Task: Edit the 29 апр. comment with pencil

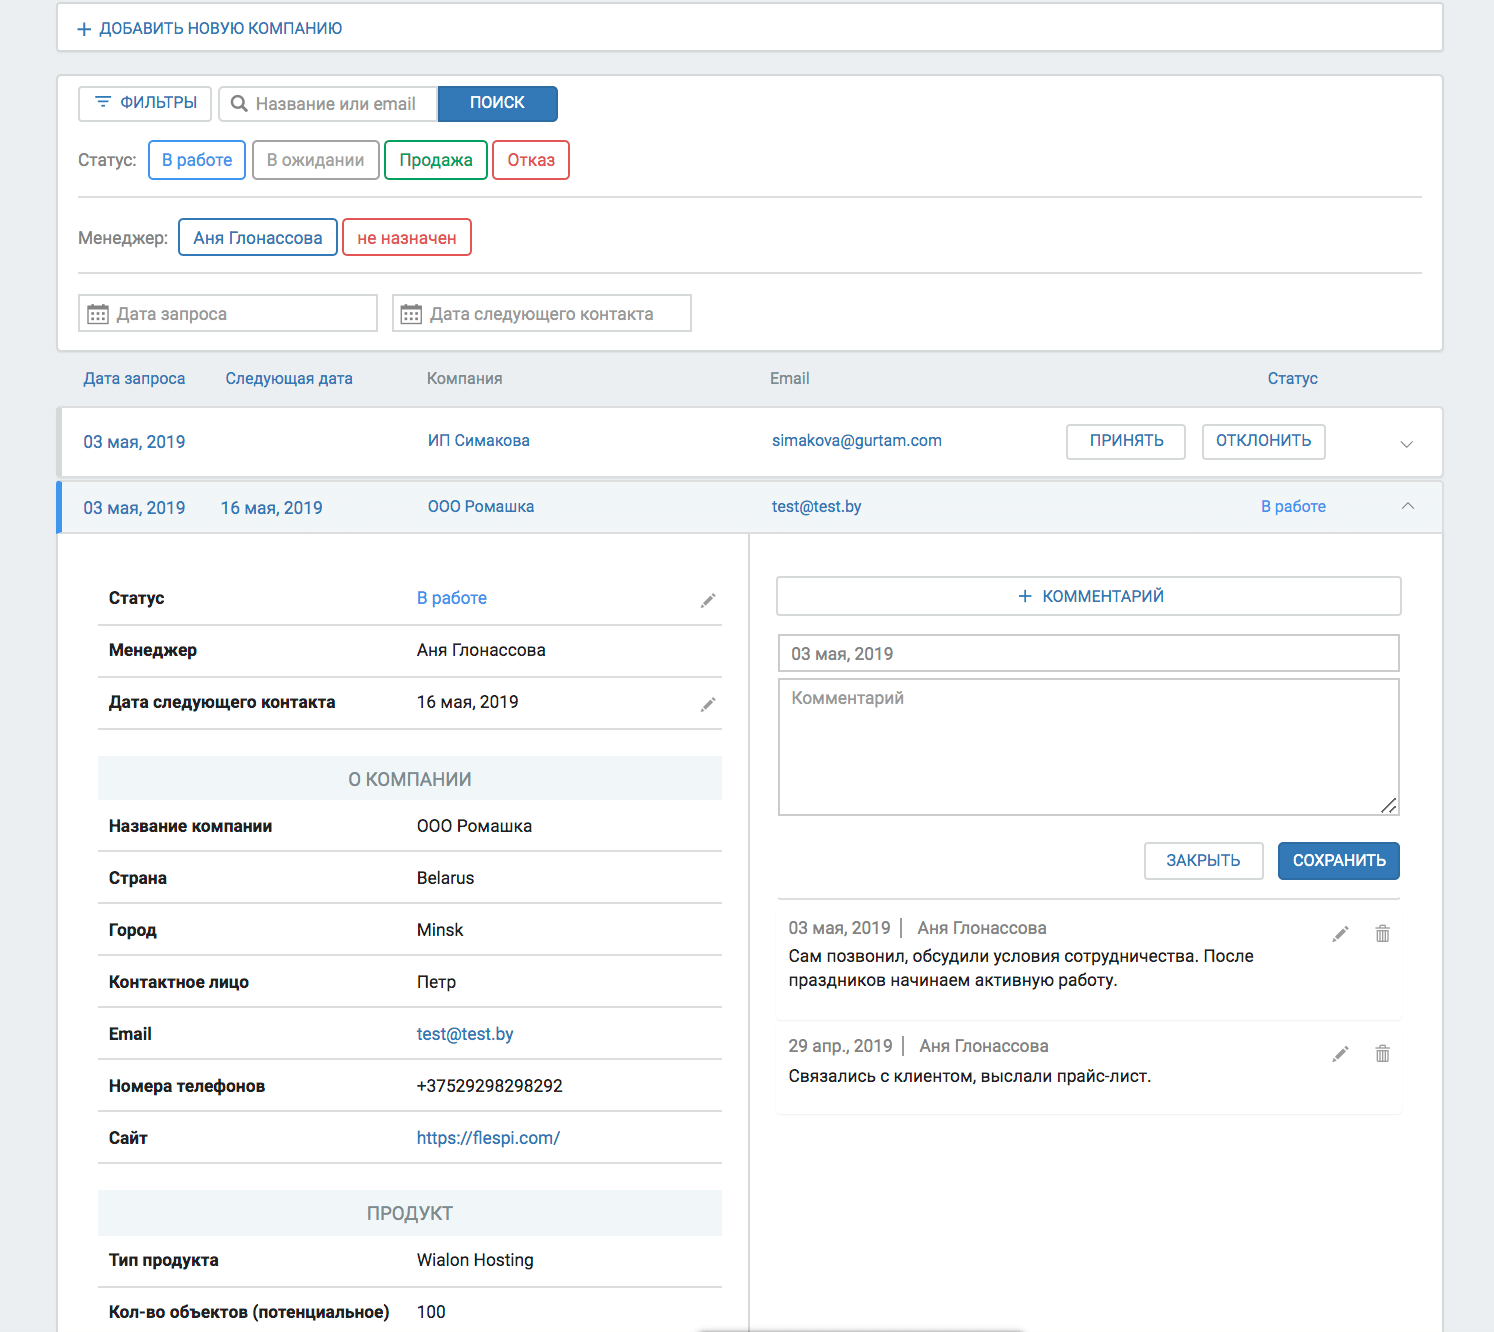Action: [x=1340, y=1054]
